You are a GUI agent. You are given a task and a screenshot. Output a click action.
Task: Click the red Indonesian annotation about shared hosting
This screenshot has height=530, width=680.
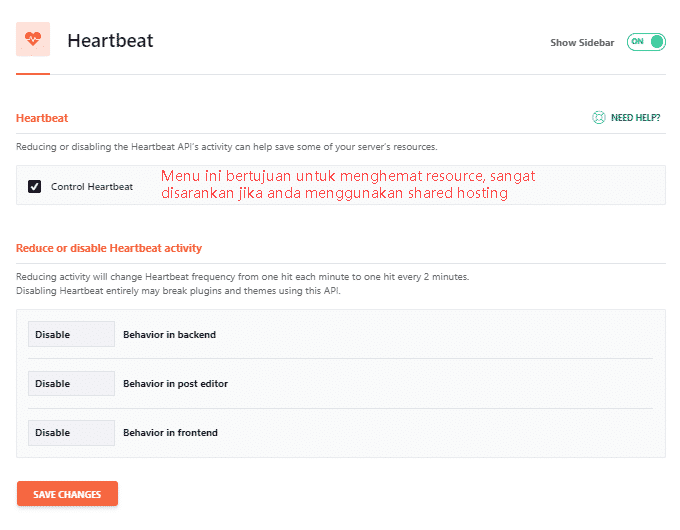click(x=348, y=184)
